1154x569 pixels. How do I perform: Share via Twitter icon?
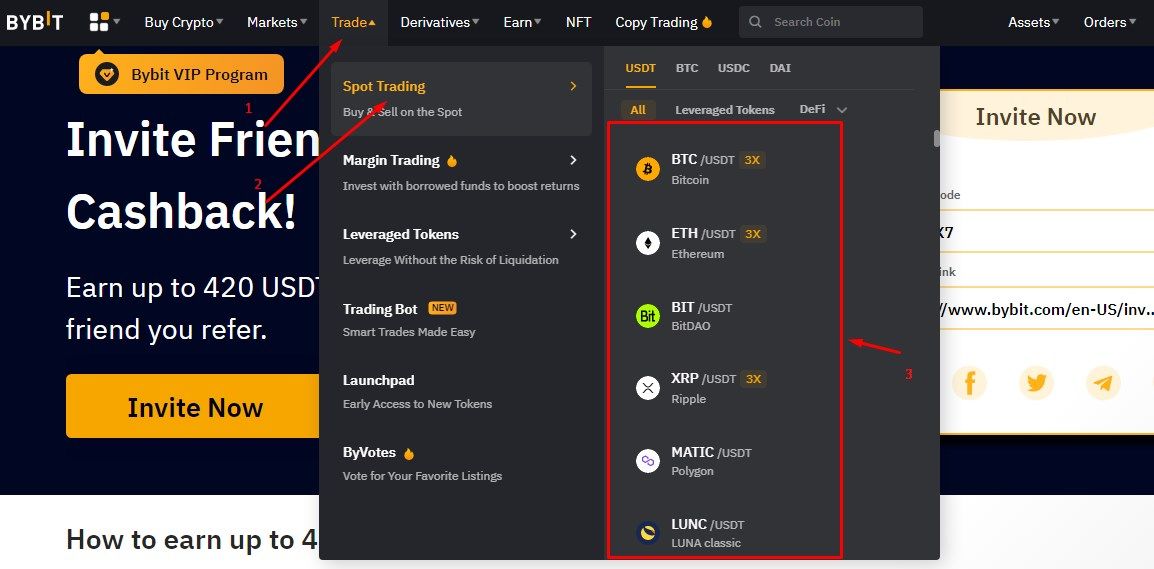coord(1036,383)
